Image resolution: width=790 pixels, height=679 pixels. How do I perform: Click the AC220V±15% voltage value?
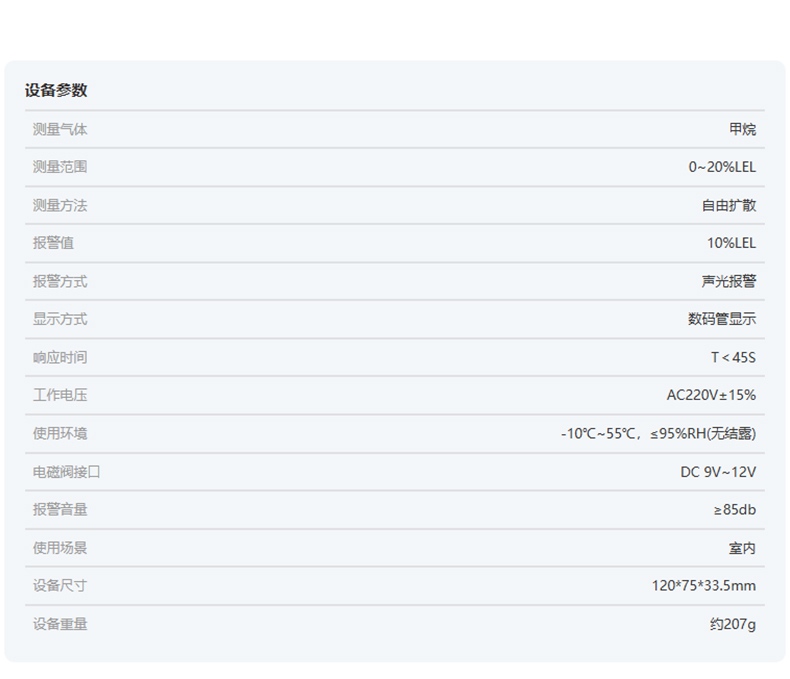point(711,395)
